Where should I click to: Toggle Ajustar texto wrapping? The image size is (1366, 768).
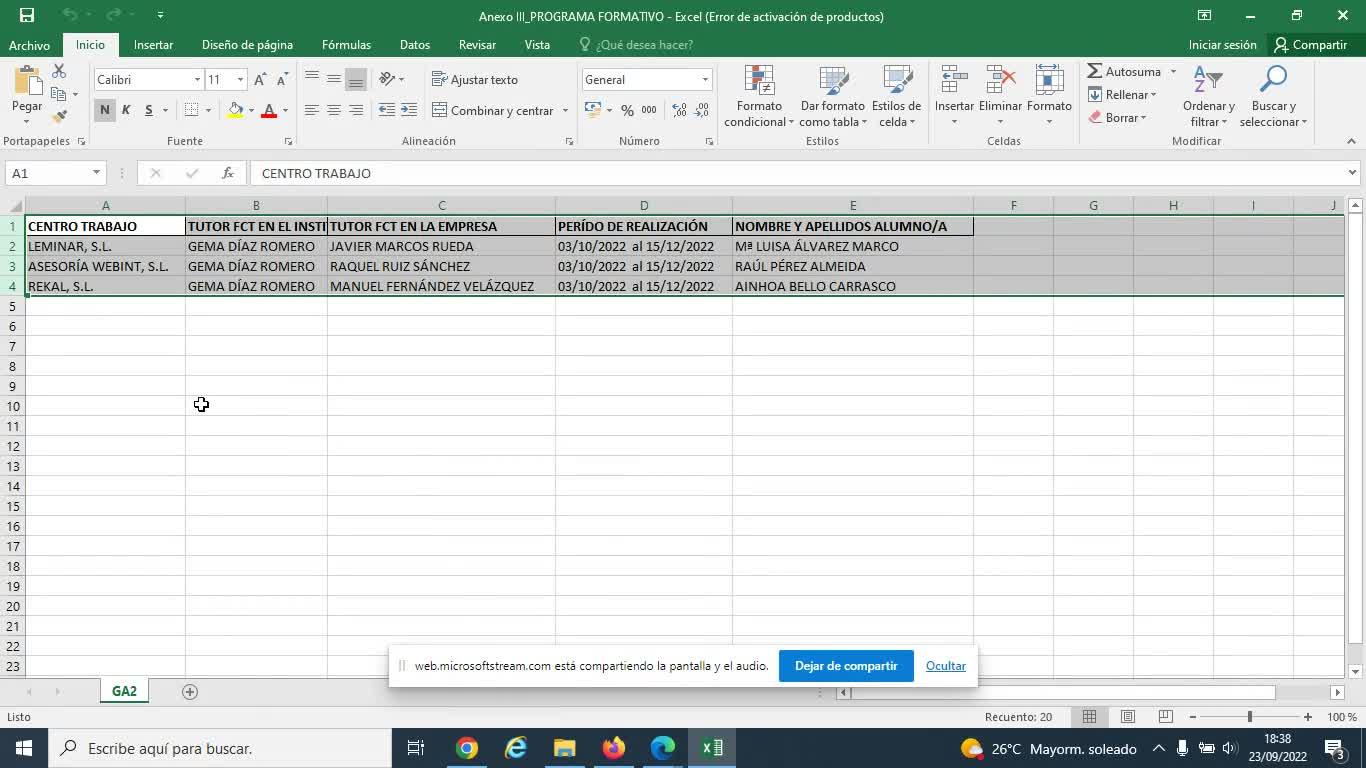(x=475, y=80)
